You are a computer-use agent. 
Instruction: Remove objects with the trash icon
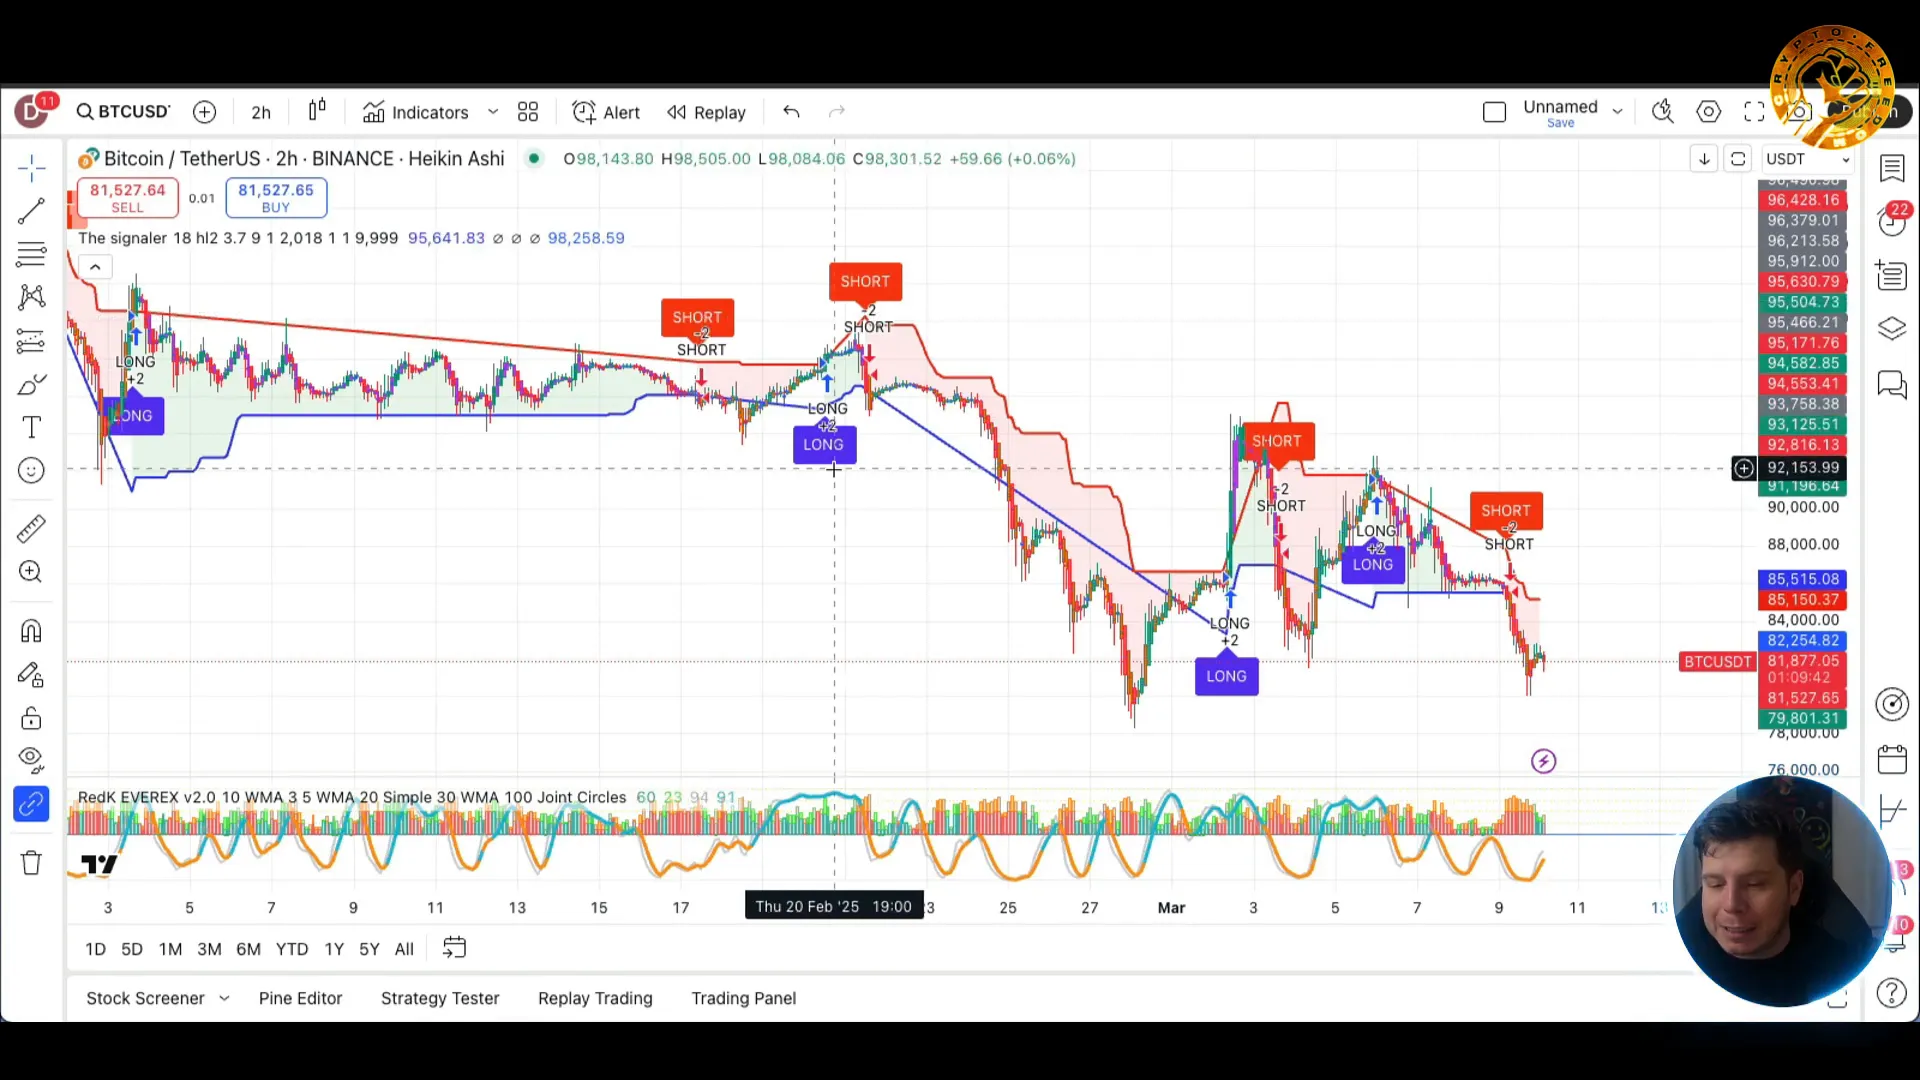point(31,863)
